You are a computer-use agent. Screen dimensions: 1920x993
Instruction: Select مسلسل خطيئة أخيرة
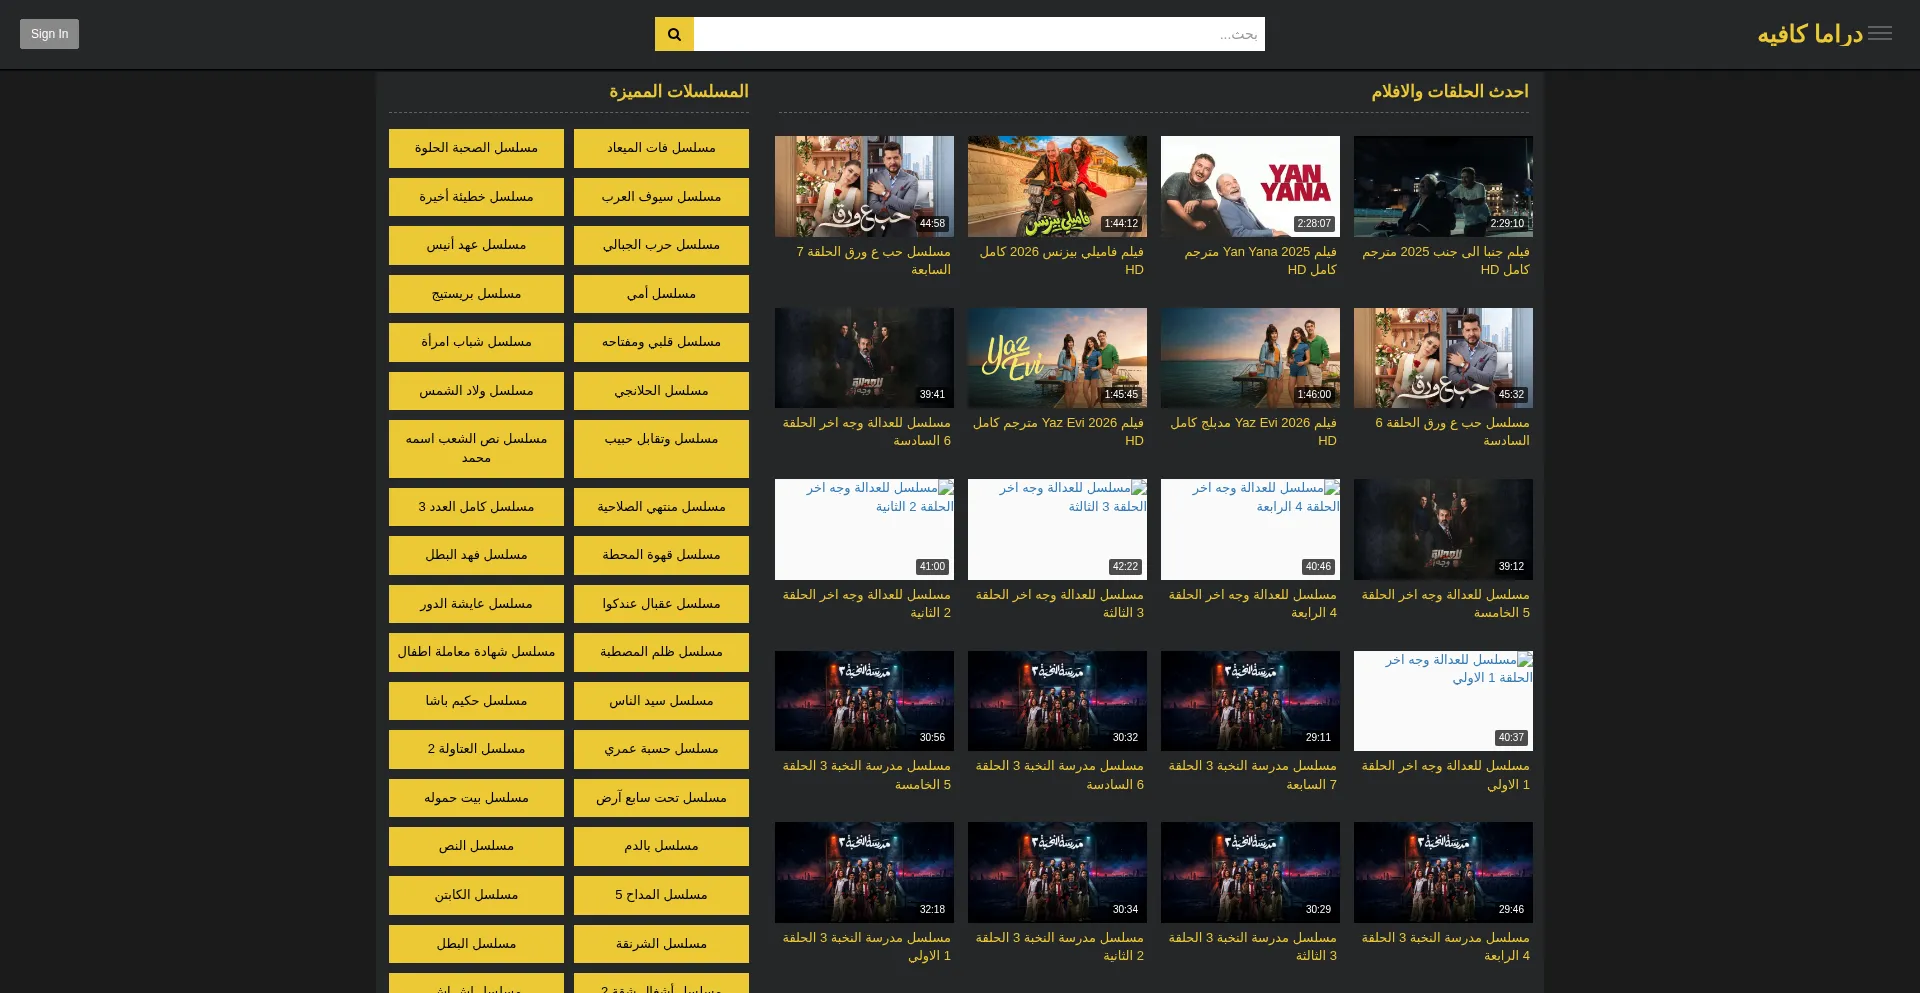[476, 197]
